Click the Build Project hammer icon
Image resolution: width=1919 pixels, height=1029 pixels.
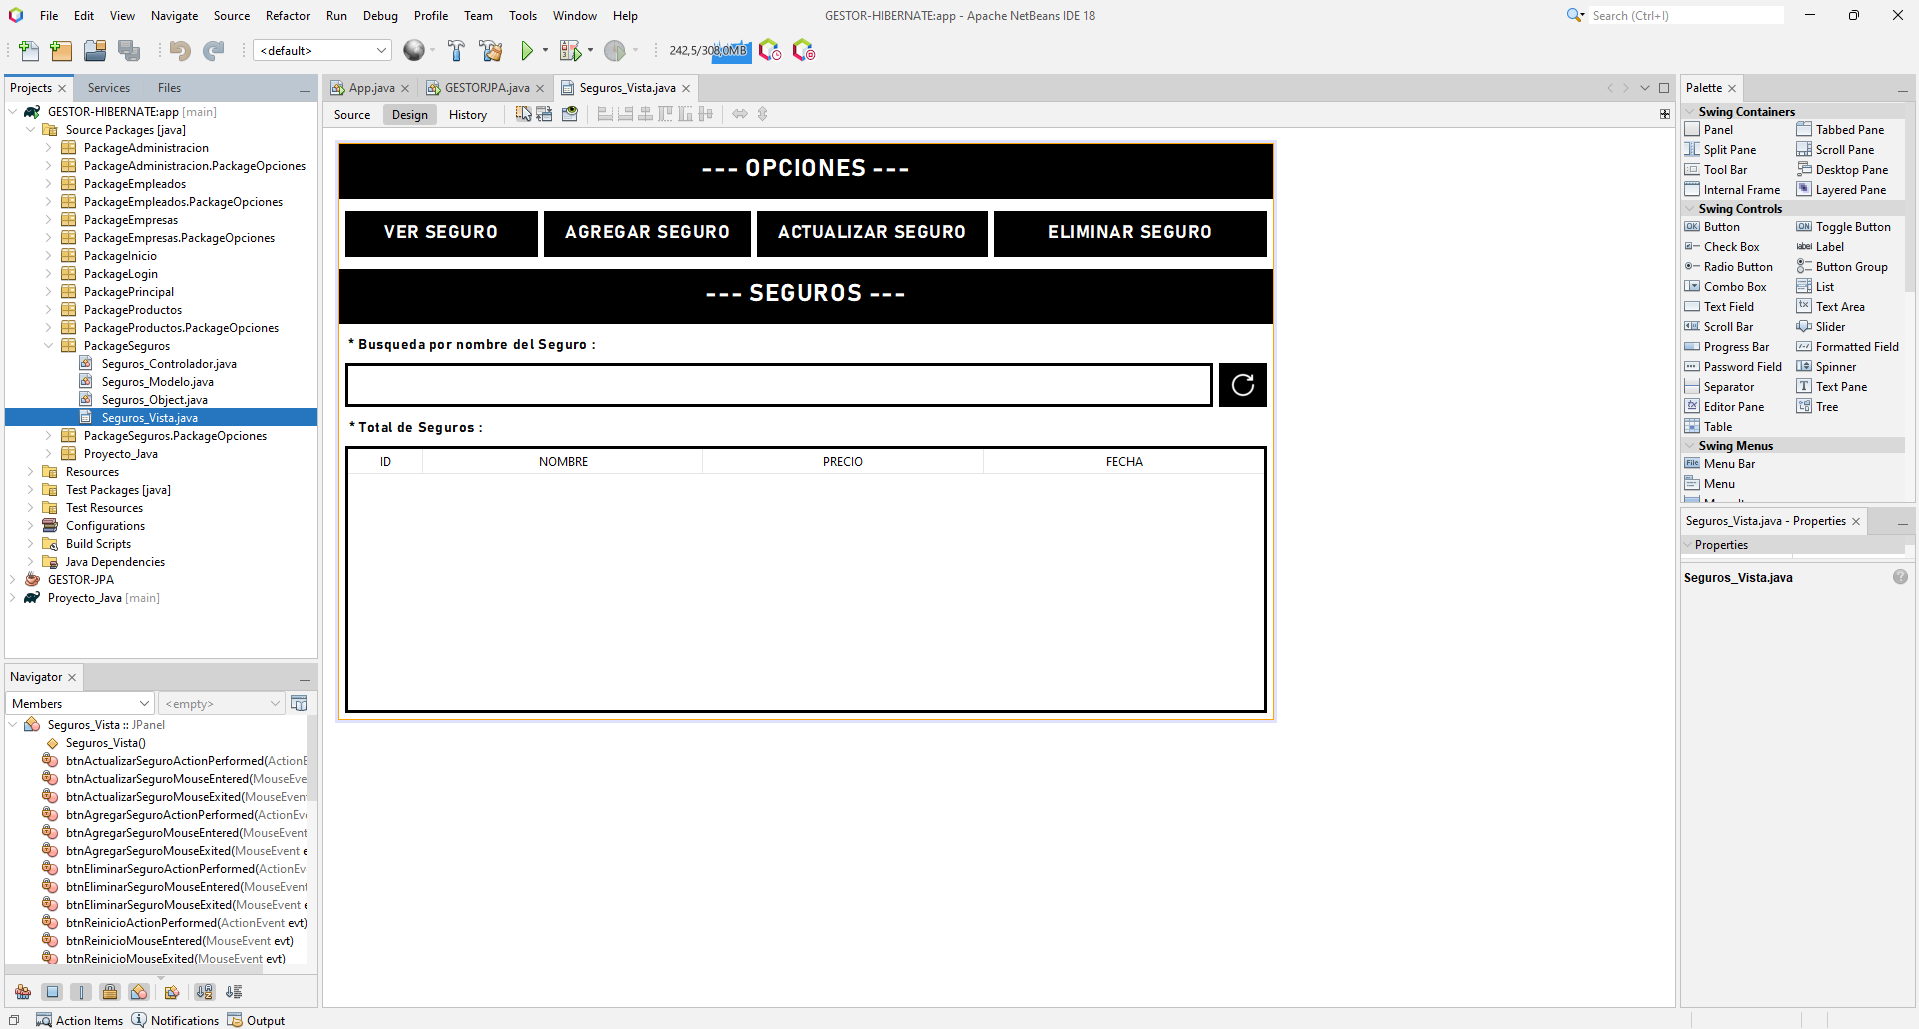pyautogui.click(x=456, y=50)
